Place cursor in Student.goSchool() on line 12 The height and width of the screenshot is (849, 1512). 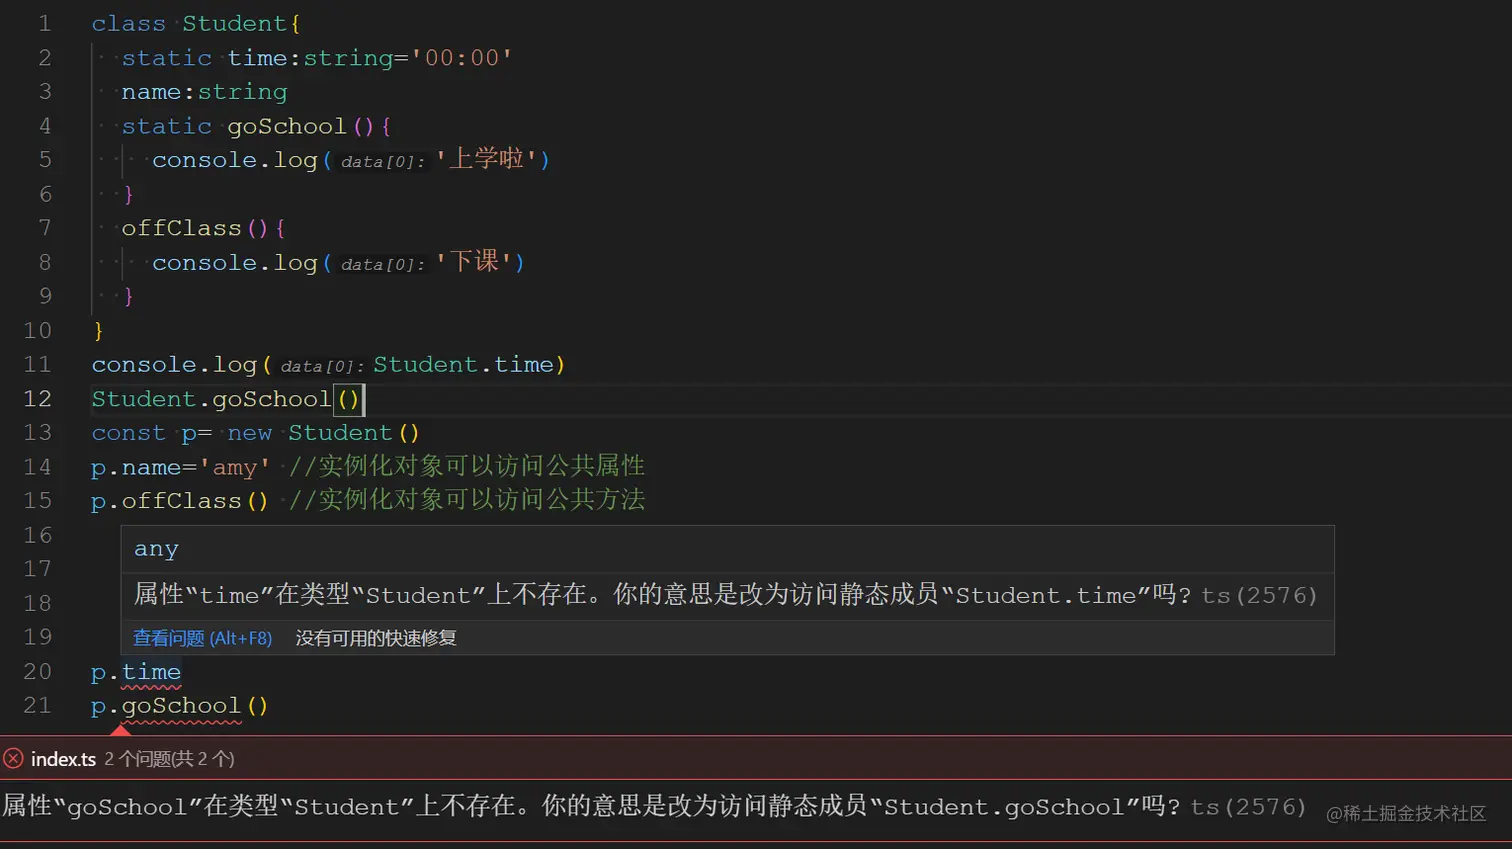pos(226,399)
